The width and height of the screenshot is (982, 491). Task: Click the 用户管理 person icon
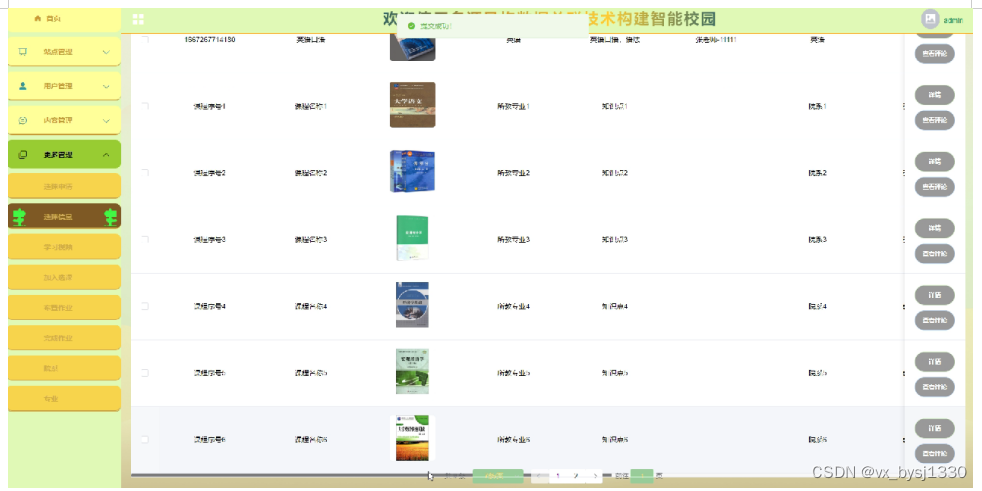coord(23,86)
